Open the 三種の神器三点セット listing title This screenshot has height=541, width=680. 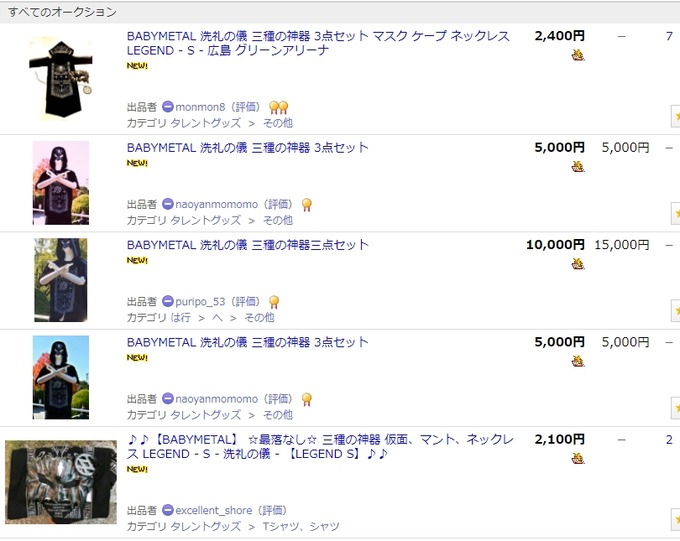[248, 245]
